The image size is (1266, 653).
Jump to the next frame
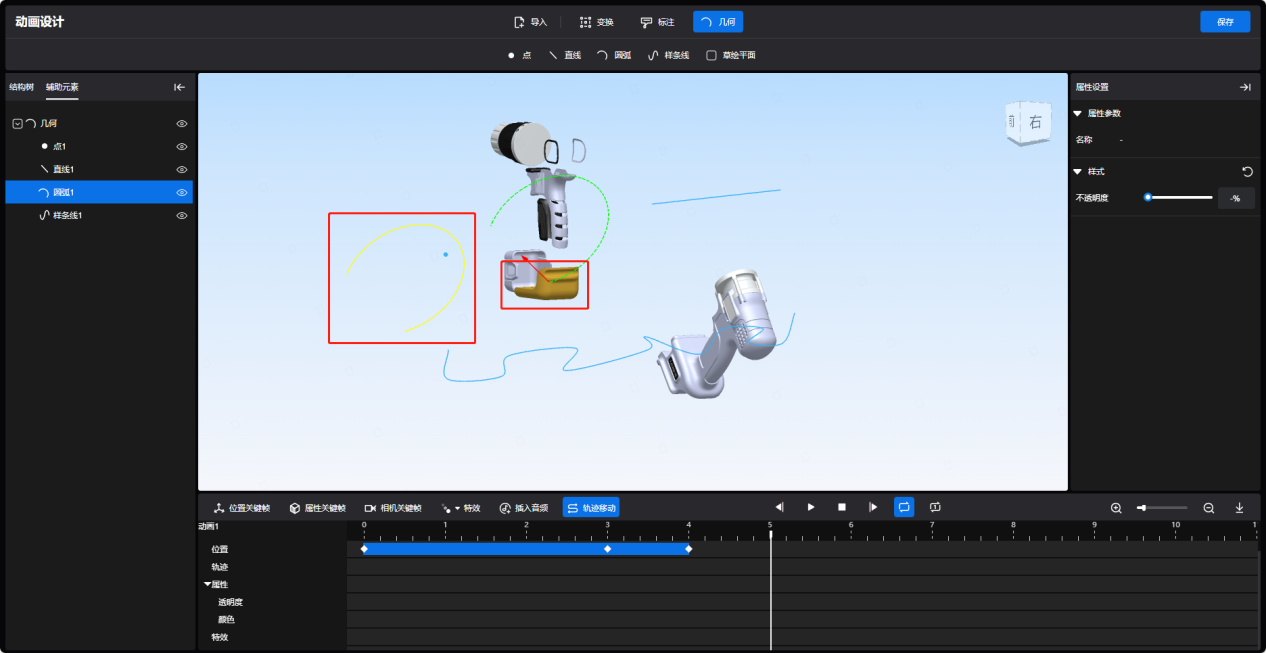click(873, 508)
